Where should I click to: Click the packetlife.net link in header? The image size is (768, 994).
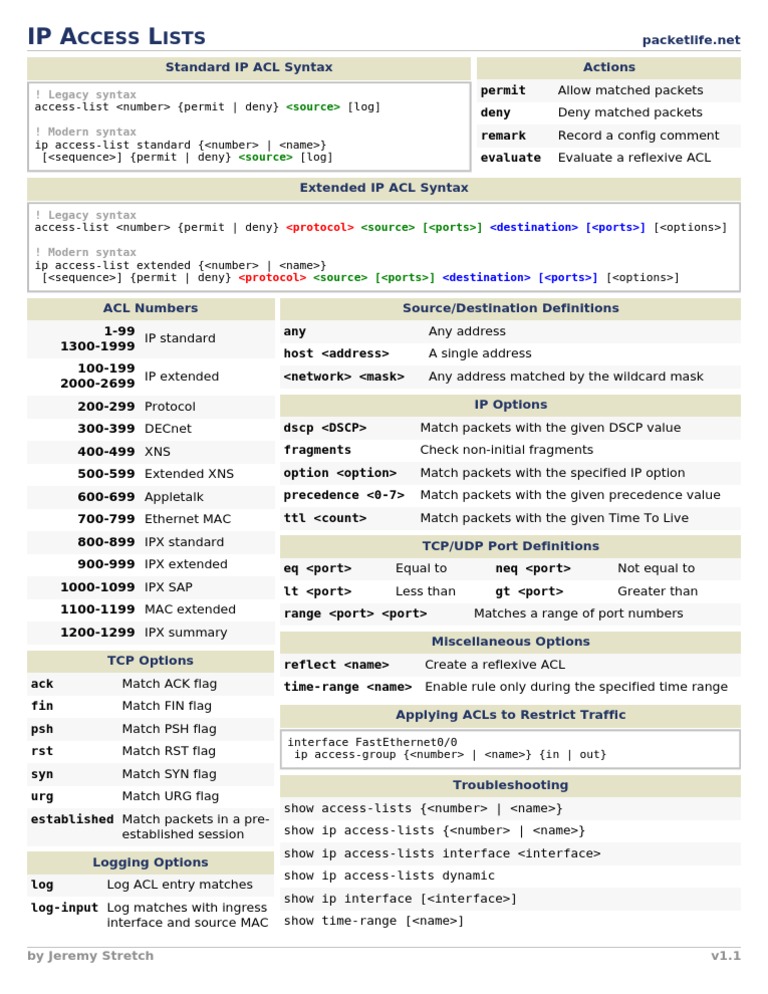[x=691, y=40]
